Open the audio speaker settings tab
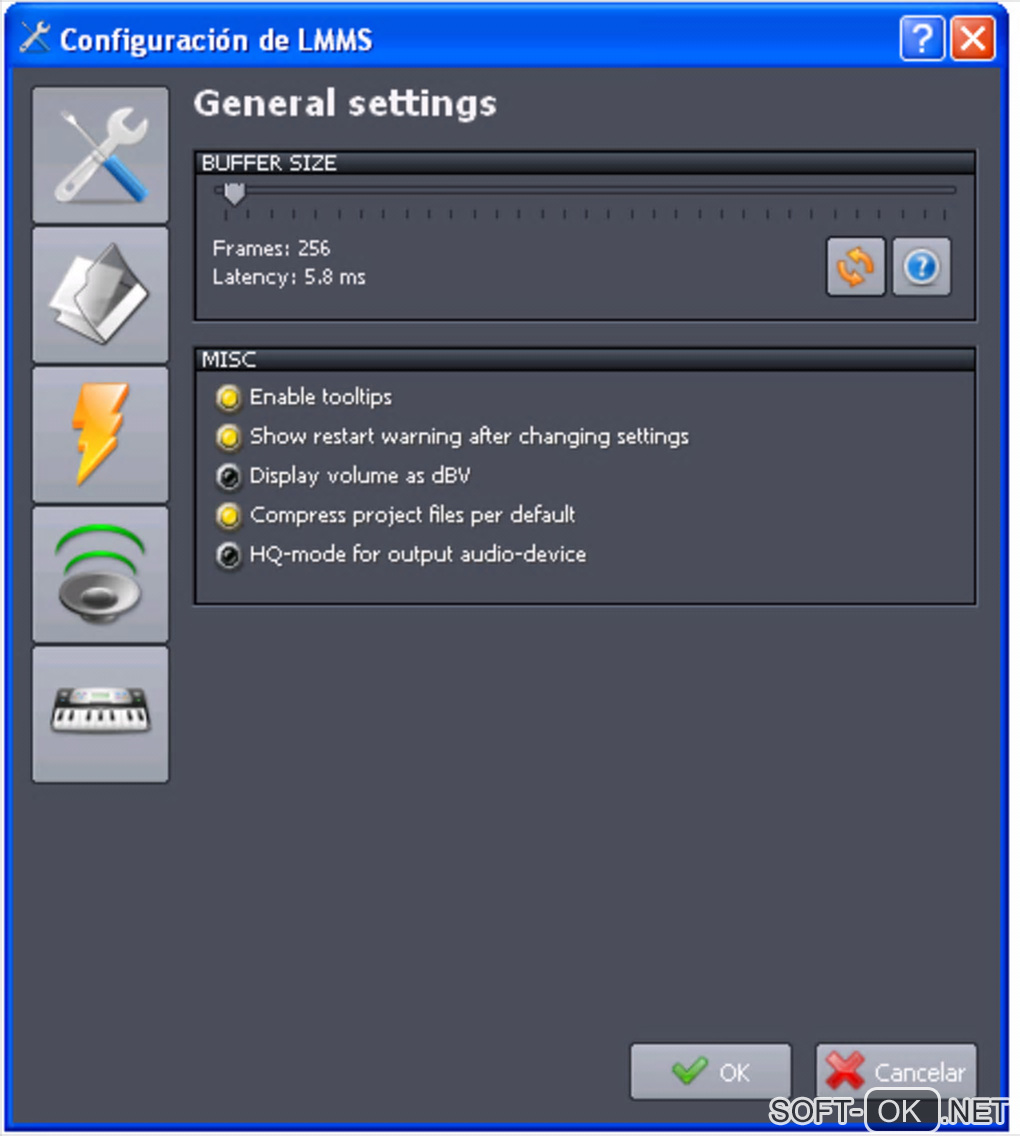 100,575
